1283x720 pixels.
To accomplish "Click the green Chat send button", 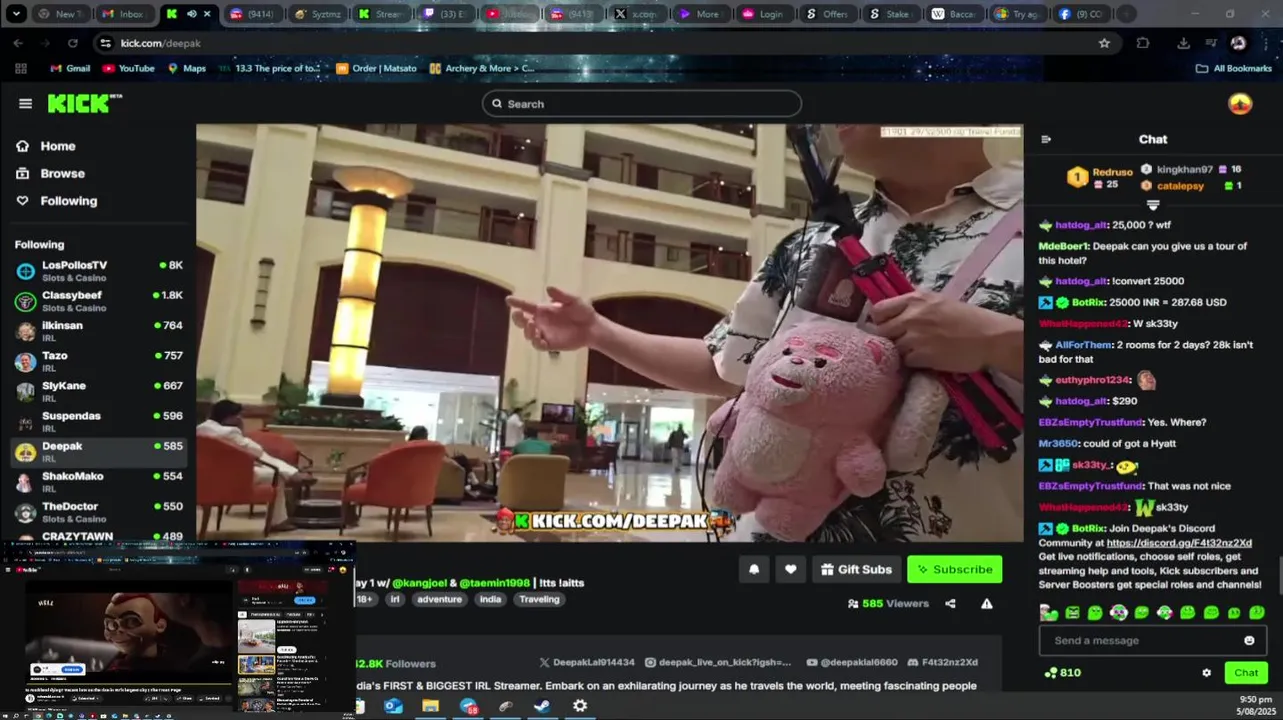I will coord(1246,673).
